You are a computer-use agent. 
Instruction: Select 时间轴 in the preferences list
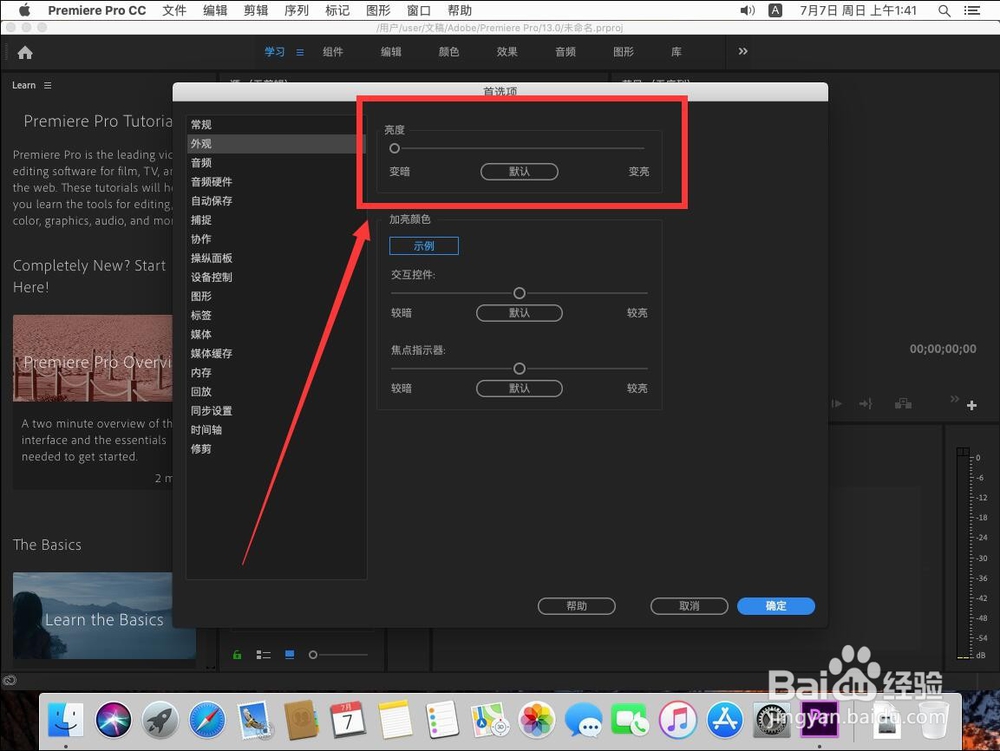[276, 430]
